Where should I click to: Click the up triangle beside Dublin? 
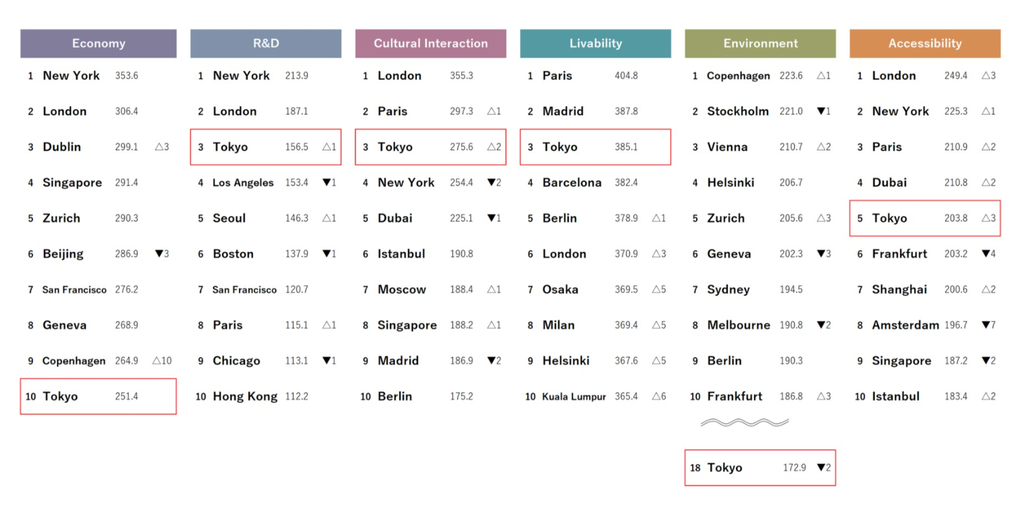point(159,147)
